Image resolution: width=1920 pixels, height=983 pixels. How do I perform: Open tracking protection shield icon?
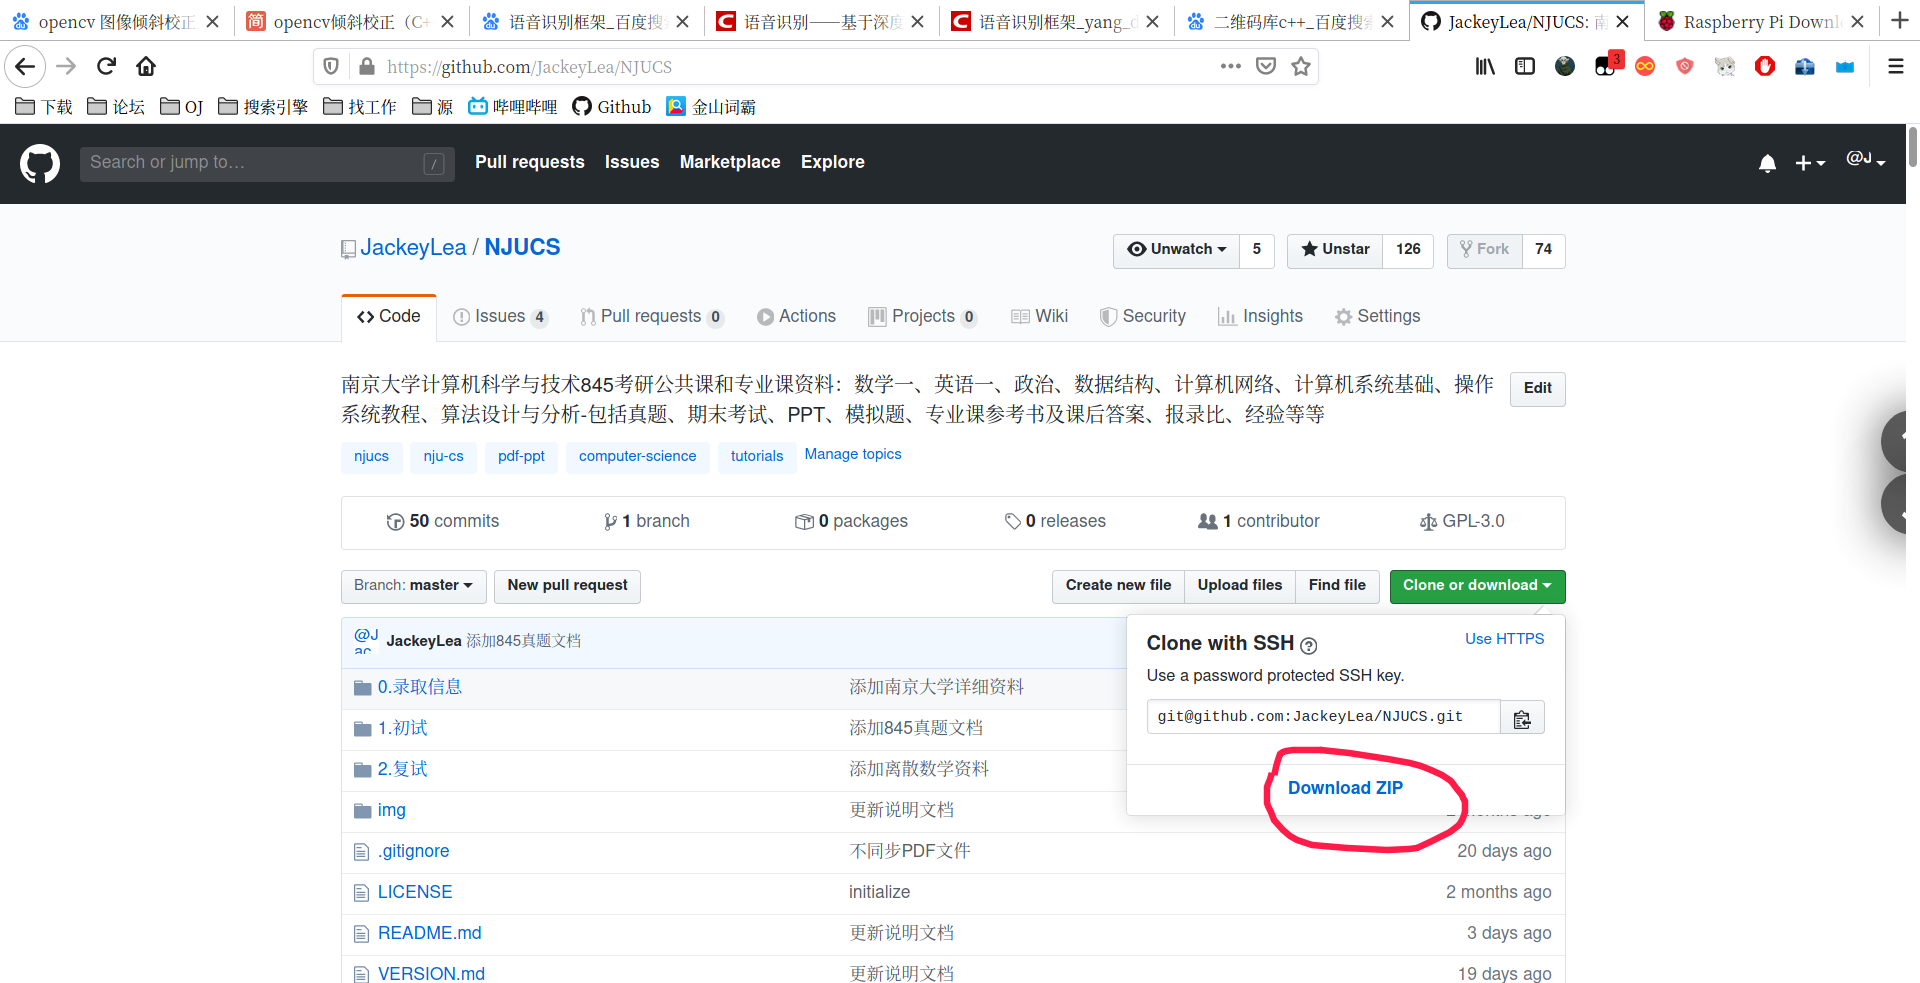(x=331, y=67)
